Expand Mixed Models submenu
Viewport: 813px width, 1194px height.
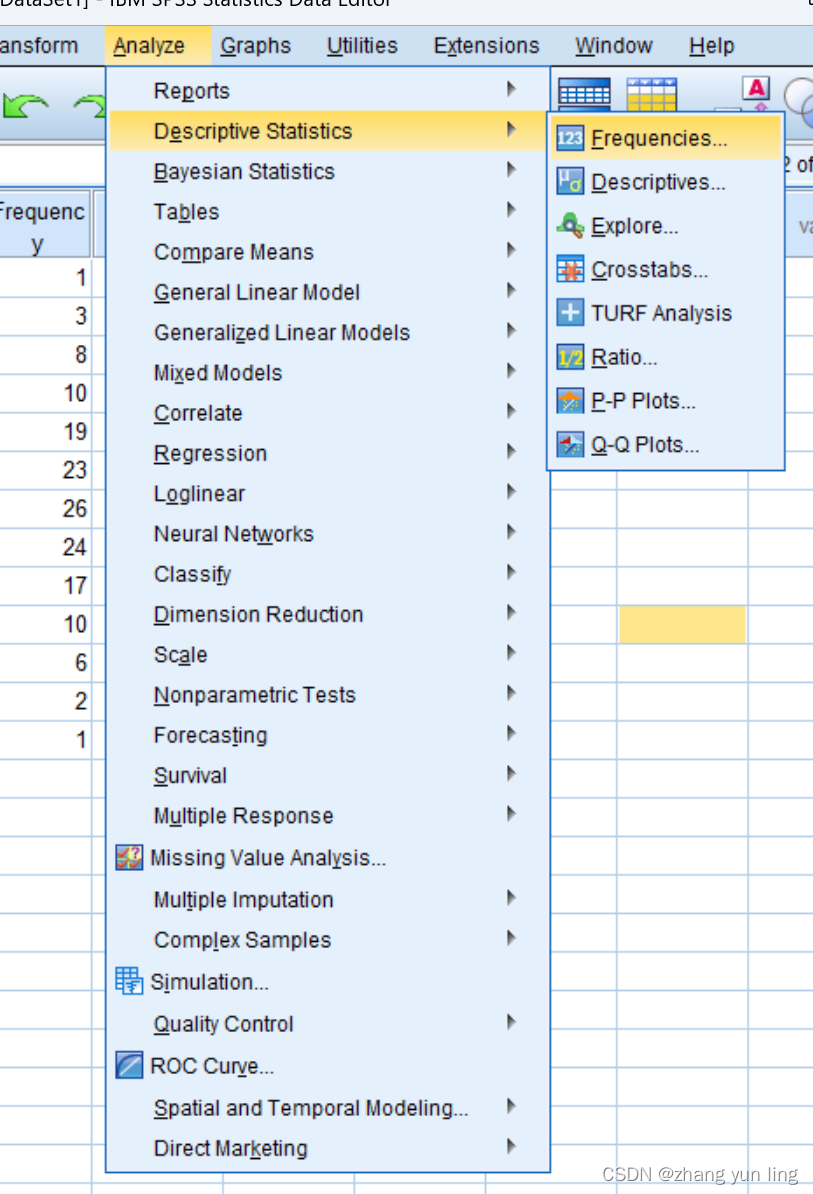(x=329, y=373)
